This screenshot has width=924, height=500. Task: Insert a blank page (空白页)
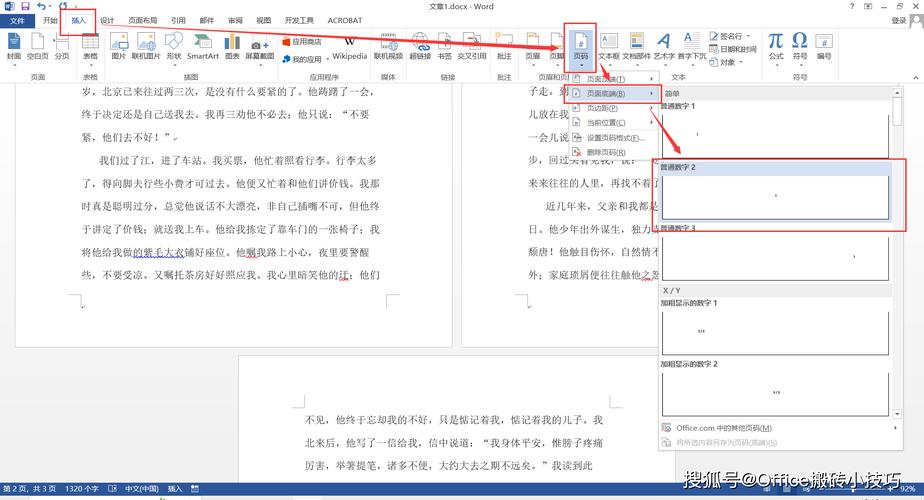click(x=37, y=47)
